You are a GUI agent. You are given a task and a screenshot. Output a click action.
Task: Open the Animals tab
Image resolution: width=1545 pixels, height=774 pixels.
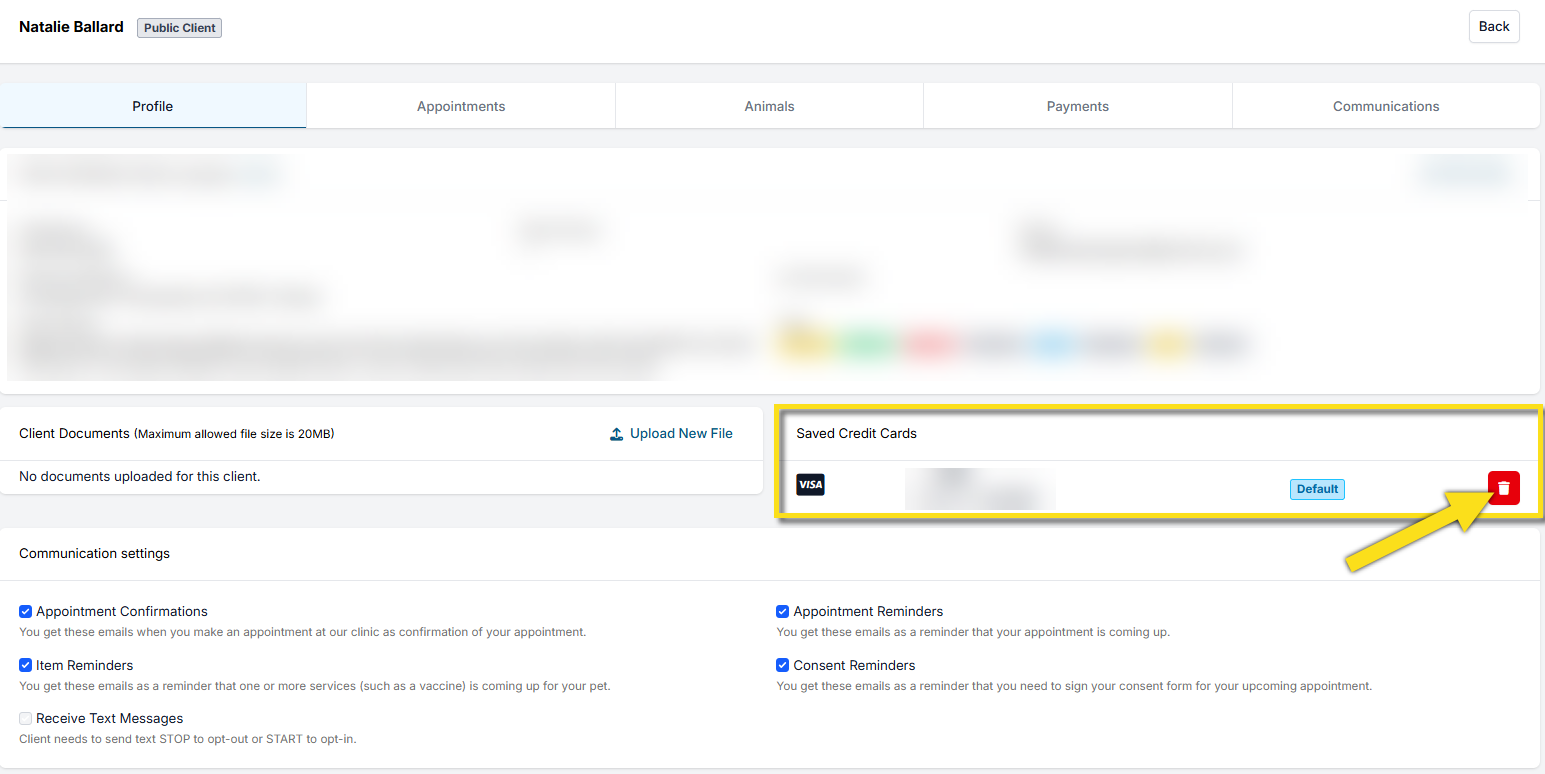(x=769, y=106)
